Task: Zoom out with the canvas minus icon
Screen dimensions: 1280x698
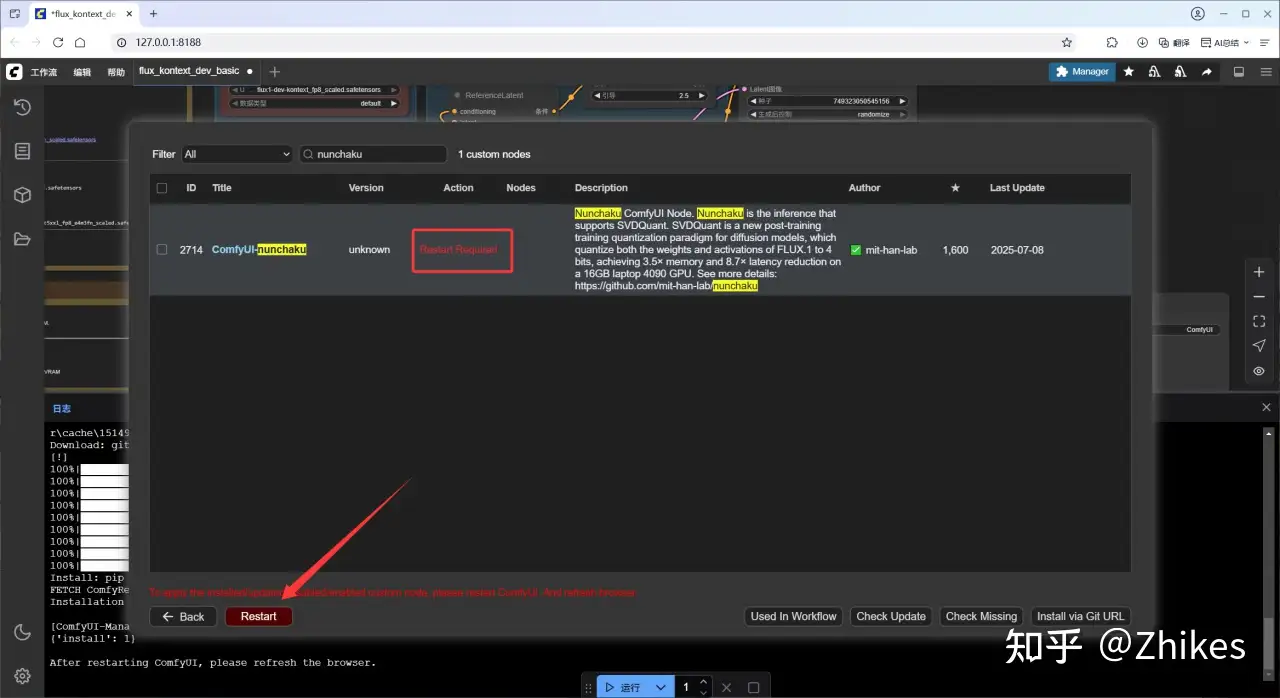Action: (1259, 297)
